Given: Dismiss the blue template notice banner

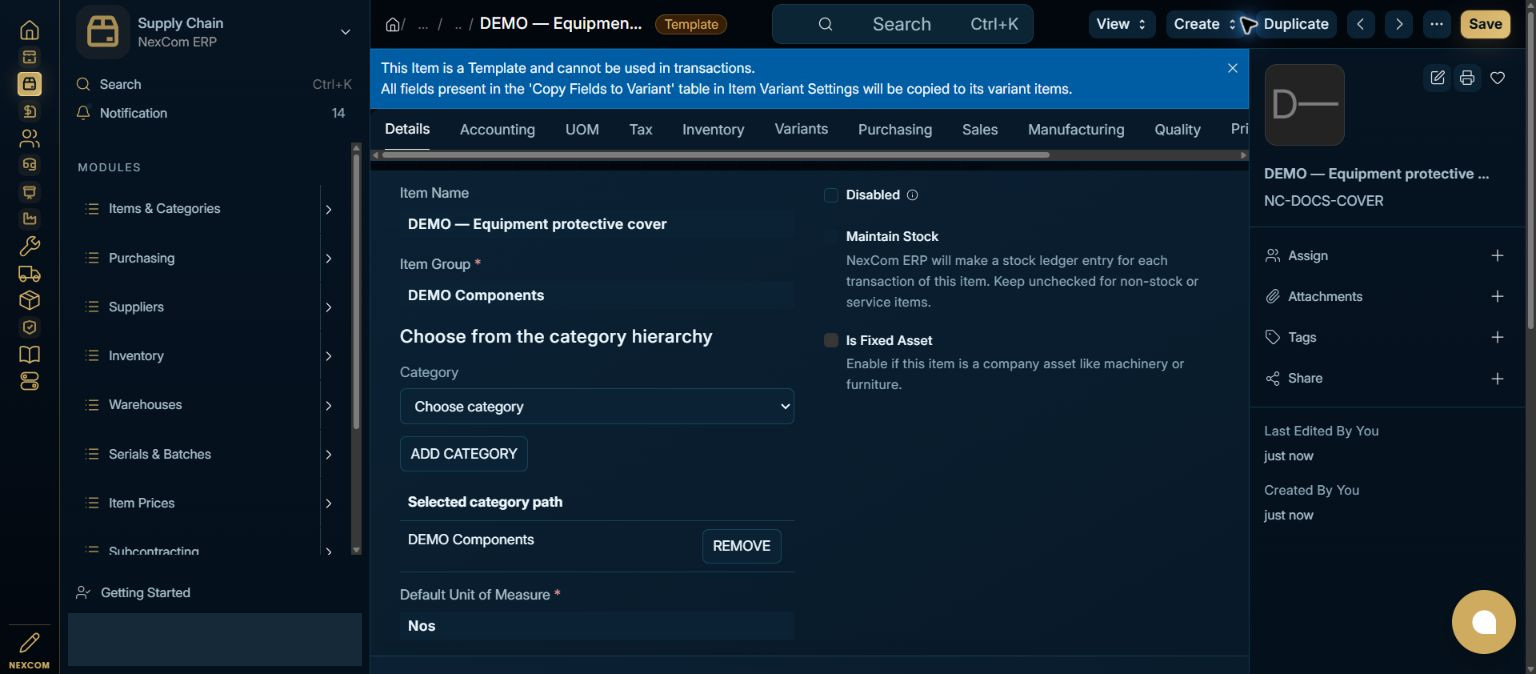Looking at the screenshot, I should [x=1232, y=68].
